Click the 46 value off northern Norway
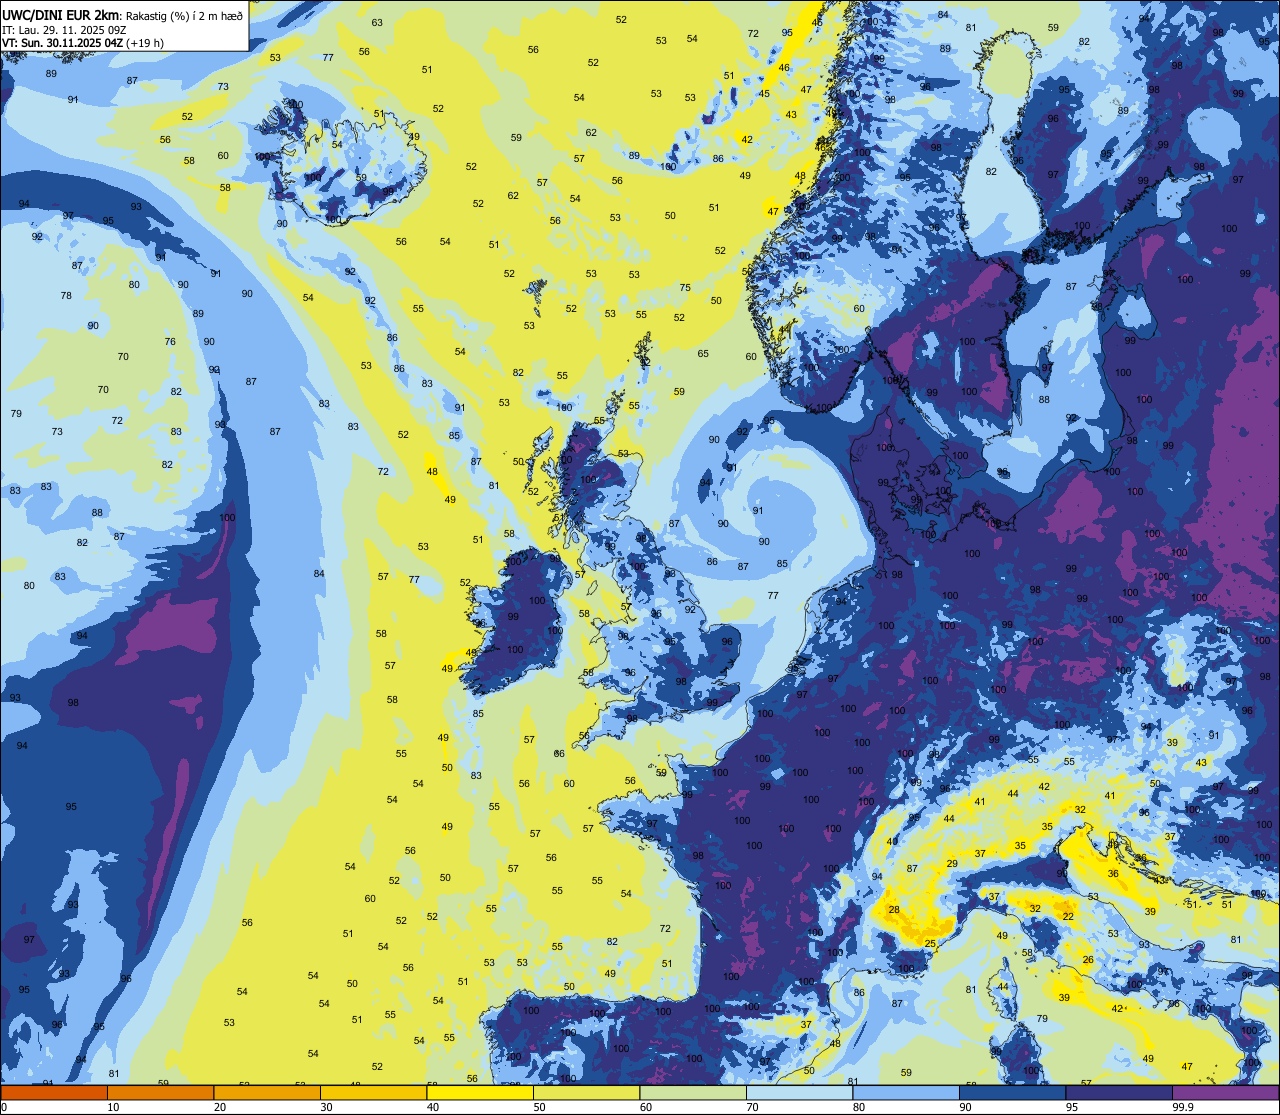Viewport: 1280px width, 1115px height. (784, 68)
